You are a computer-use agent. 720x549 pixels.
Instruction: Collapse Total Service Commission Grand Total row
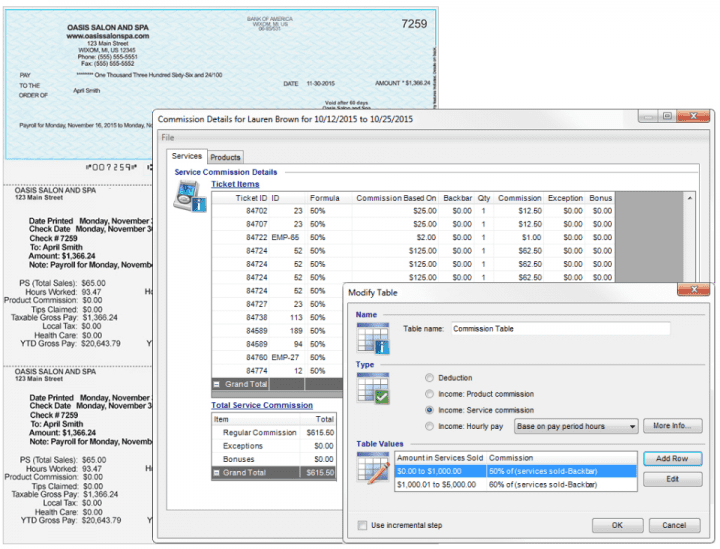coord(217,472)
